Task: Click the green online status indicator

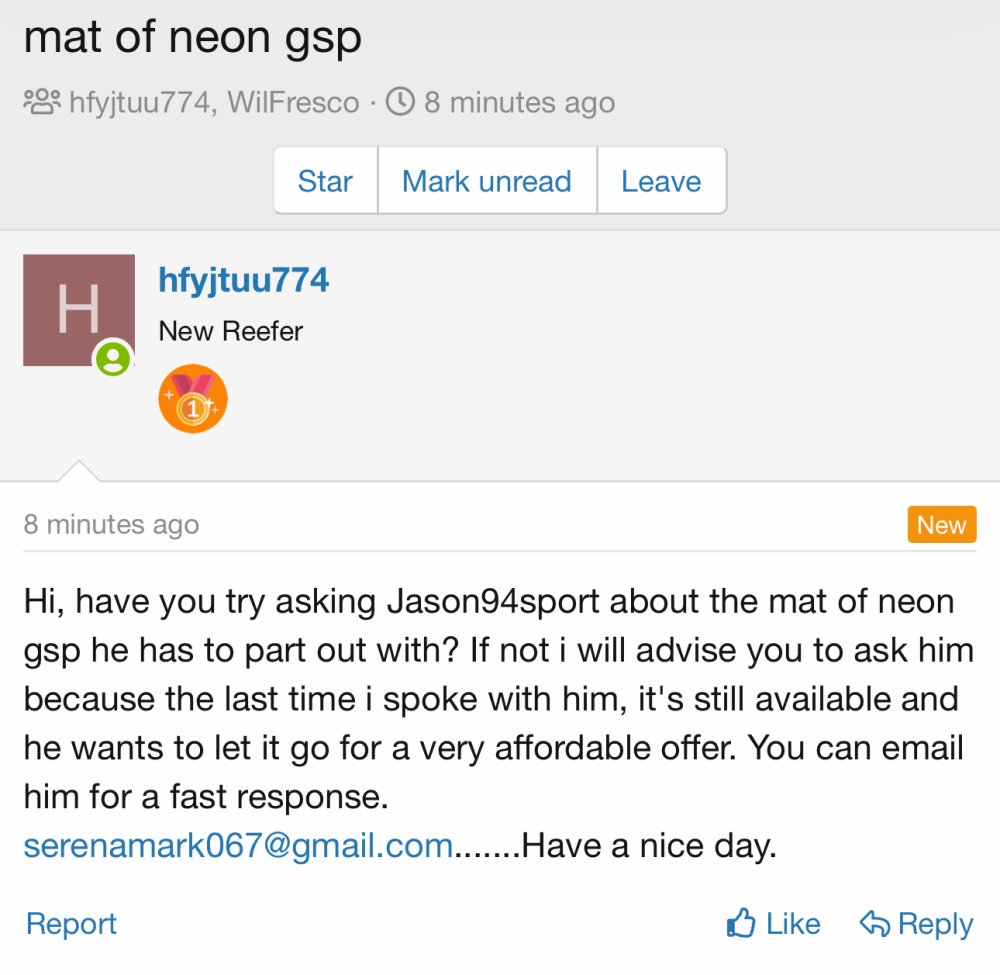Action: pyautogui.click(x=113, y=358)
